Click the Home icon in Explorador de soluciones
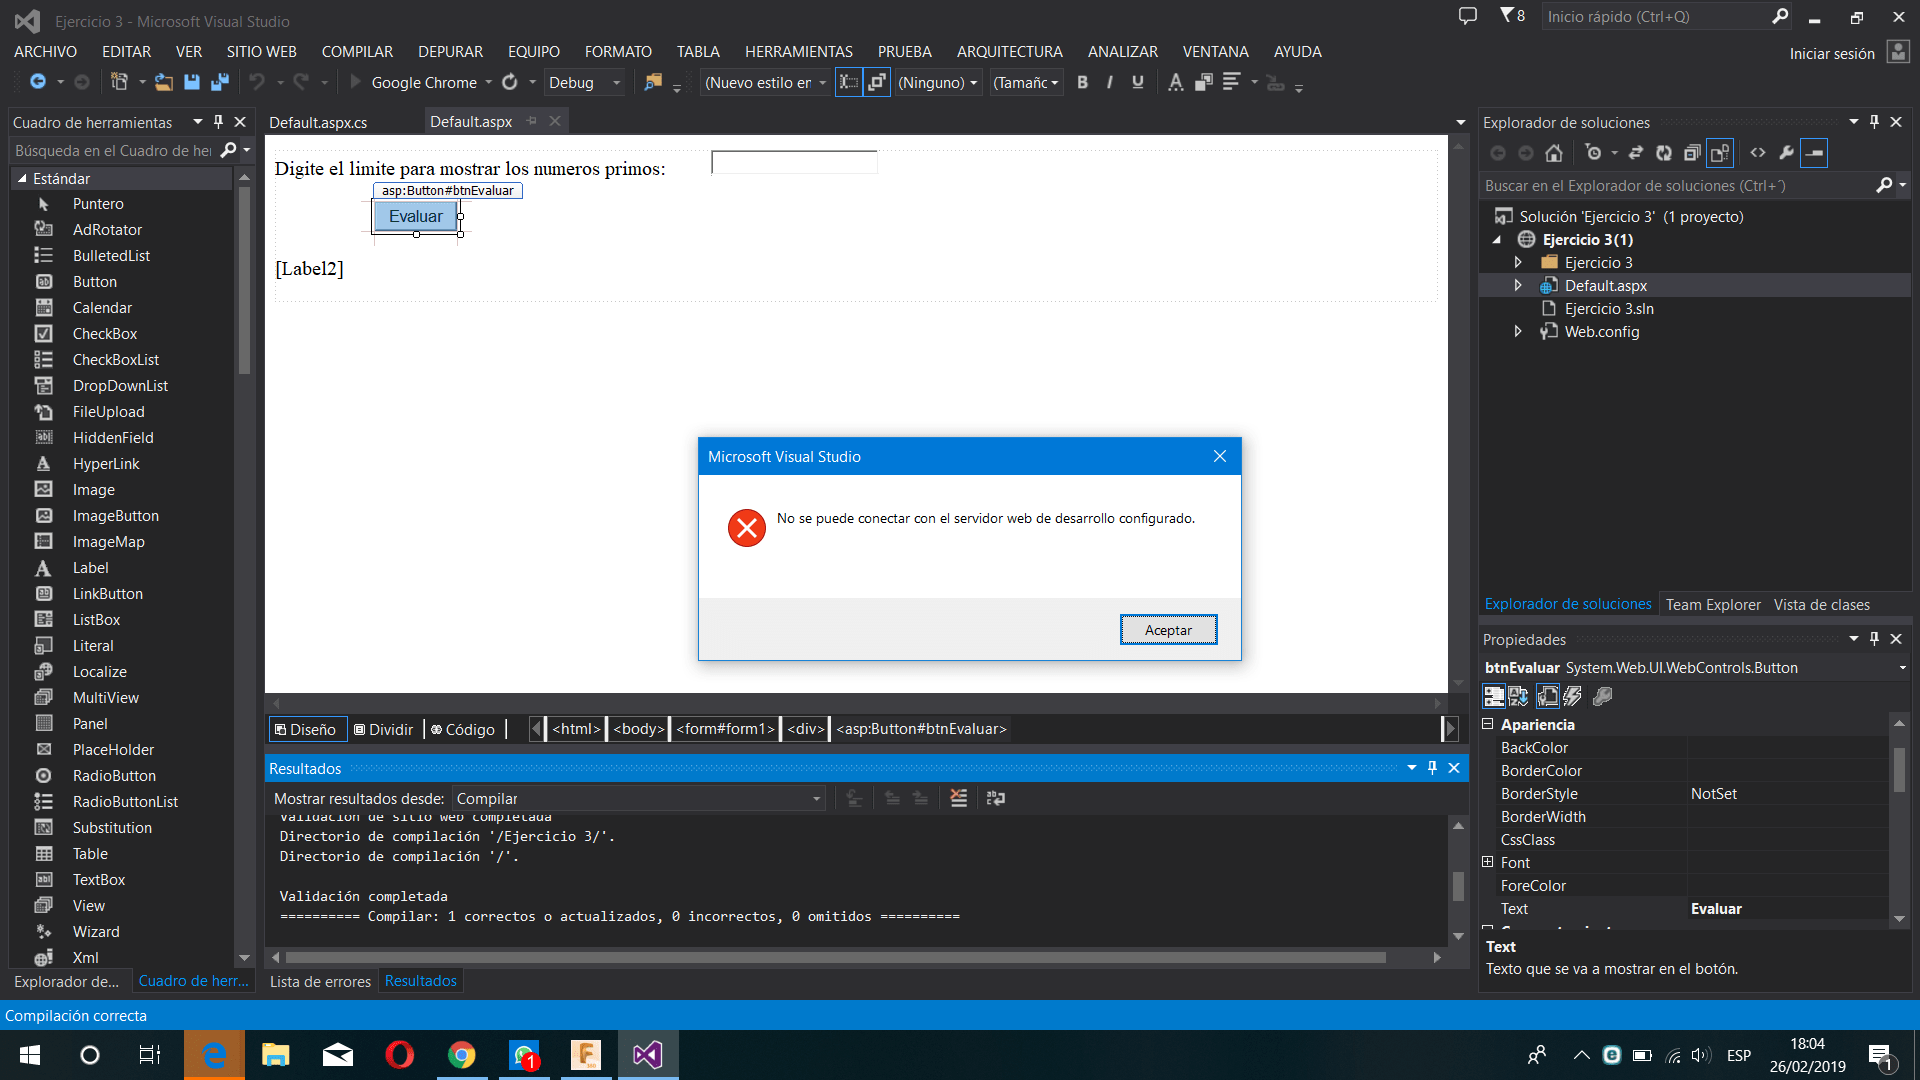Screen dimensions: 1920x1080 [x=1553, y=153]
